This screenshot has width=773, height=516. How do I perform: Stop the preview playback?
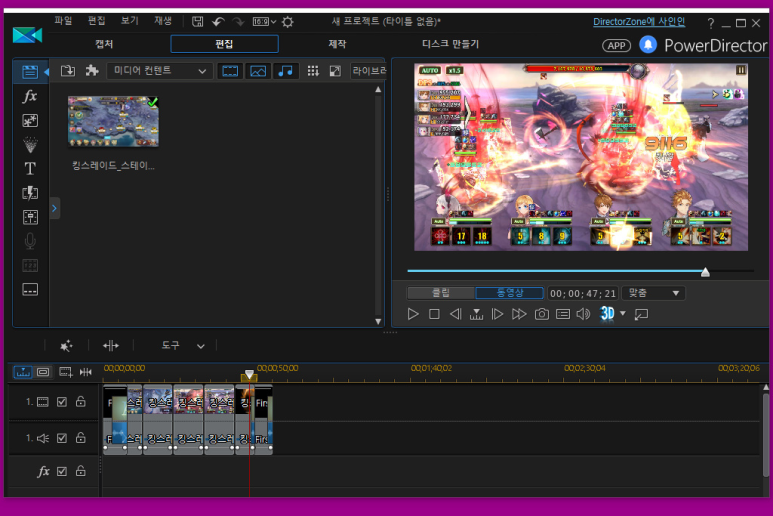[434, 314]
